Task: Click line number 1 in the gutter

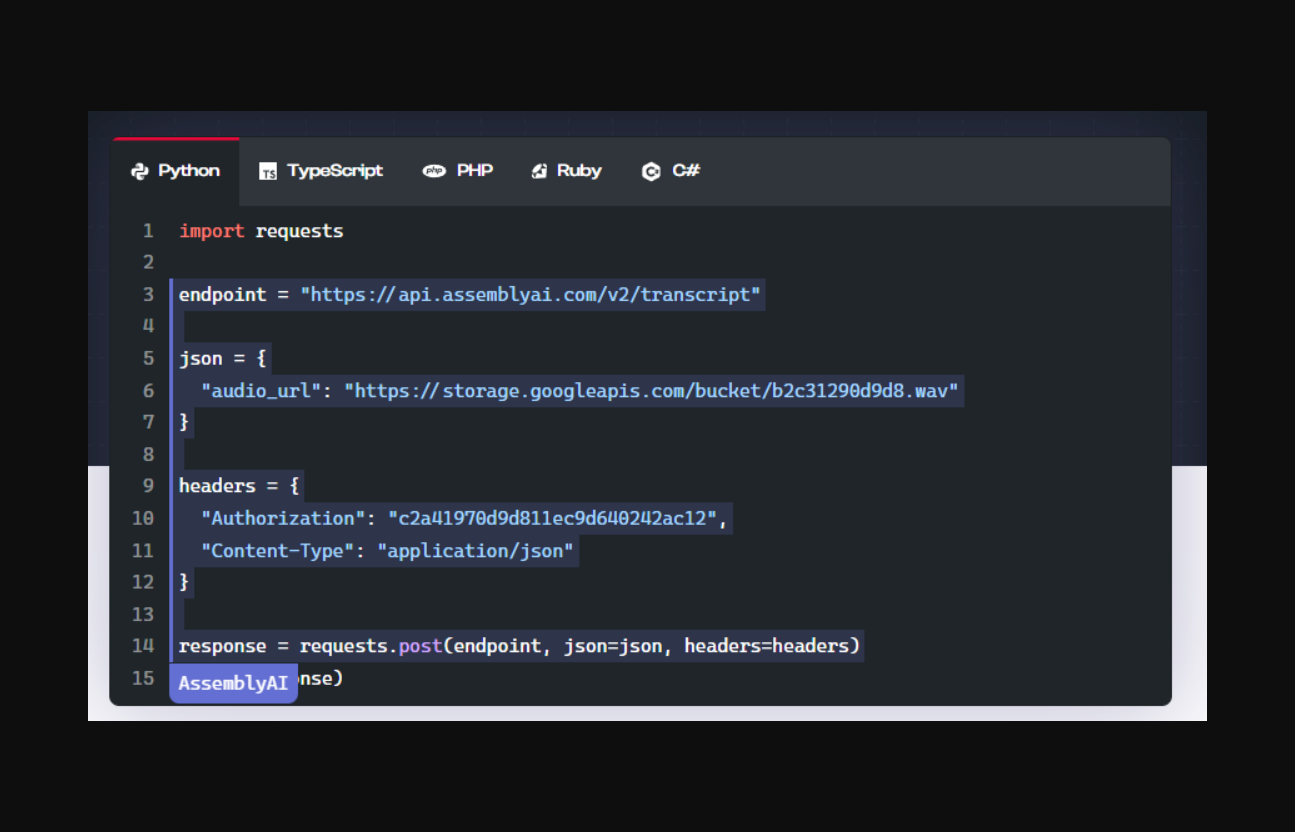Action: point(148,231)
